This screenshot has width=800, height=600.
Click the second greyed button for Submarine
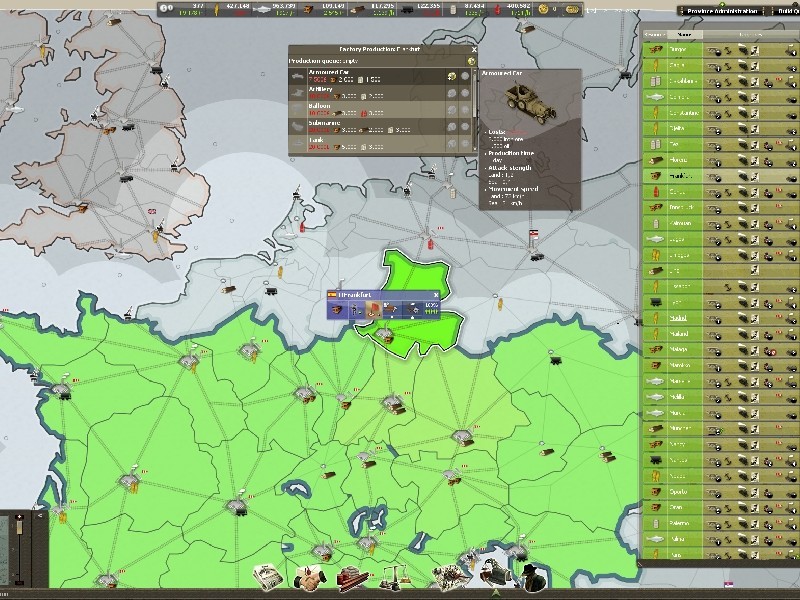(x=465, y=127)
